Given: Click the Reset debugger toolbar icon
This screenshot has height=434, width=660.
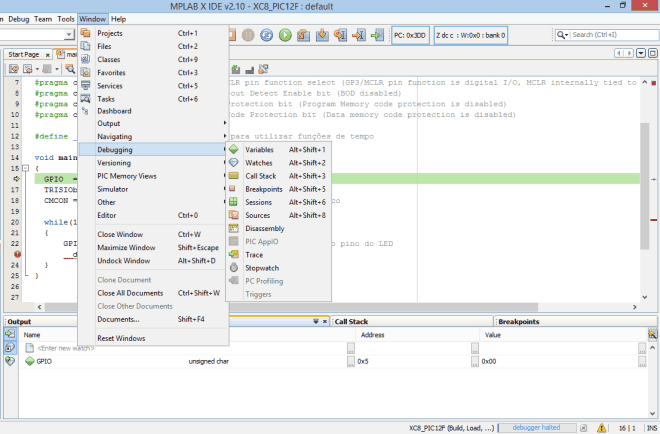Looking at the screenshot, I should [x=266, y=35].
